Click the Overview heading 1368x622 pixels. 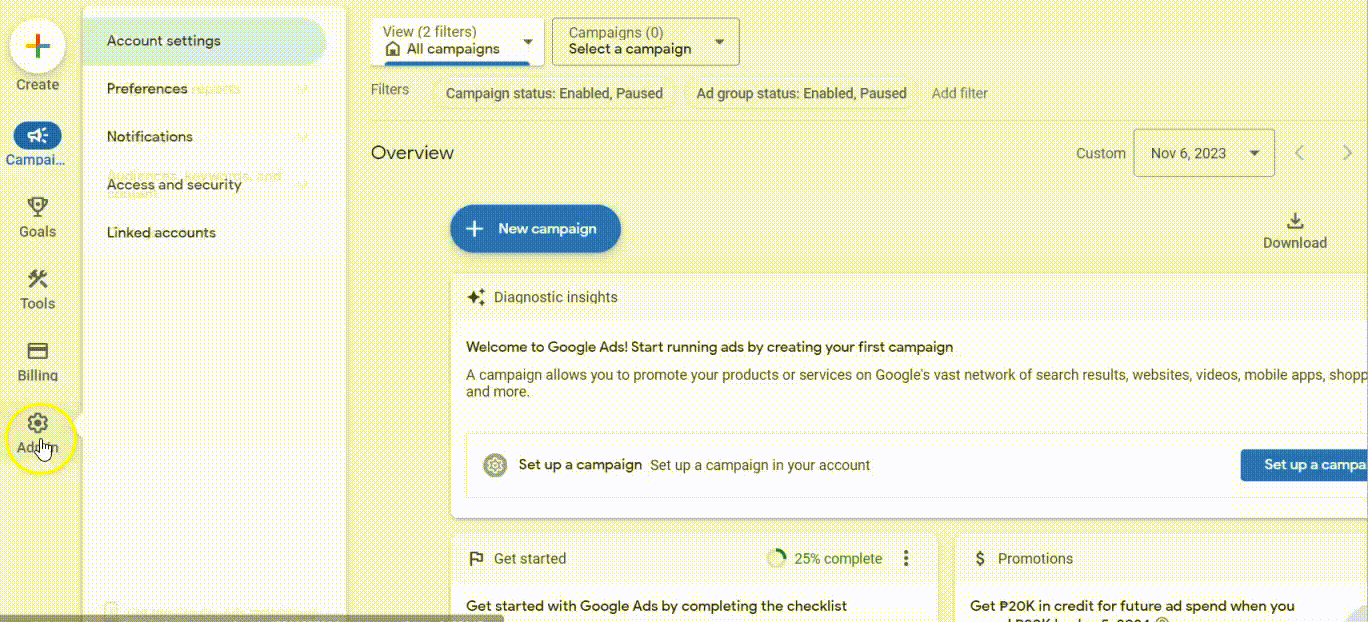pos(412,153)
